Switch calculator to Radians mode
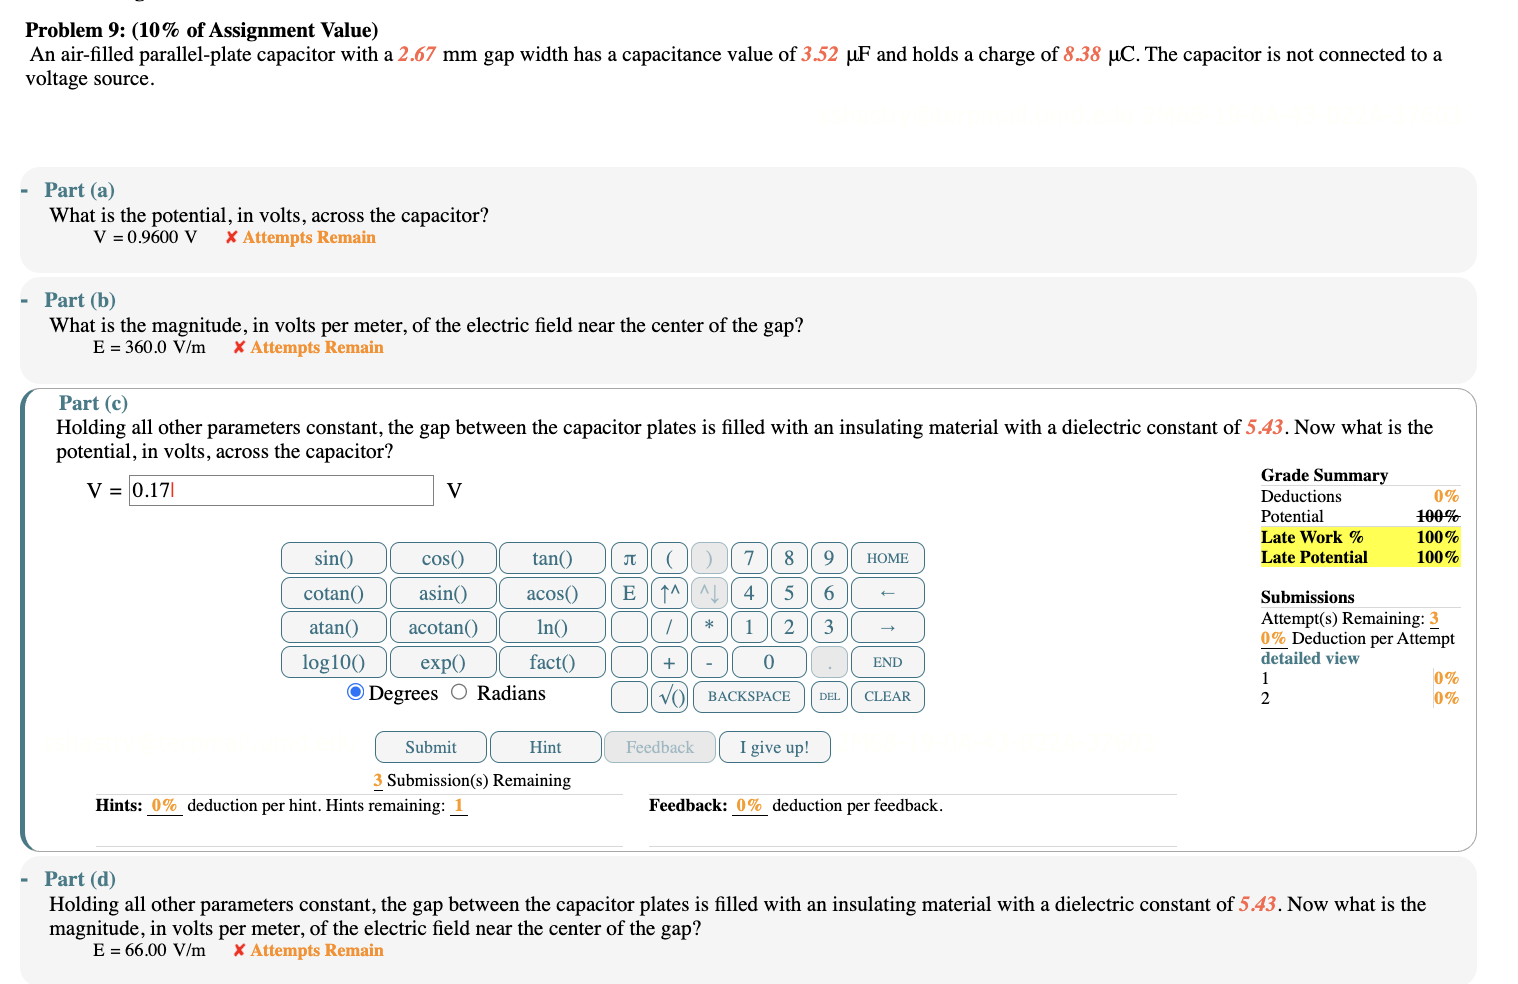The width and height of the screenshot is (1518, 984). click(458, 691)
